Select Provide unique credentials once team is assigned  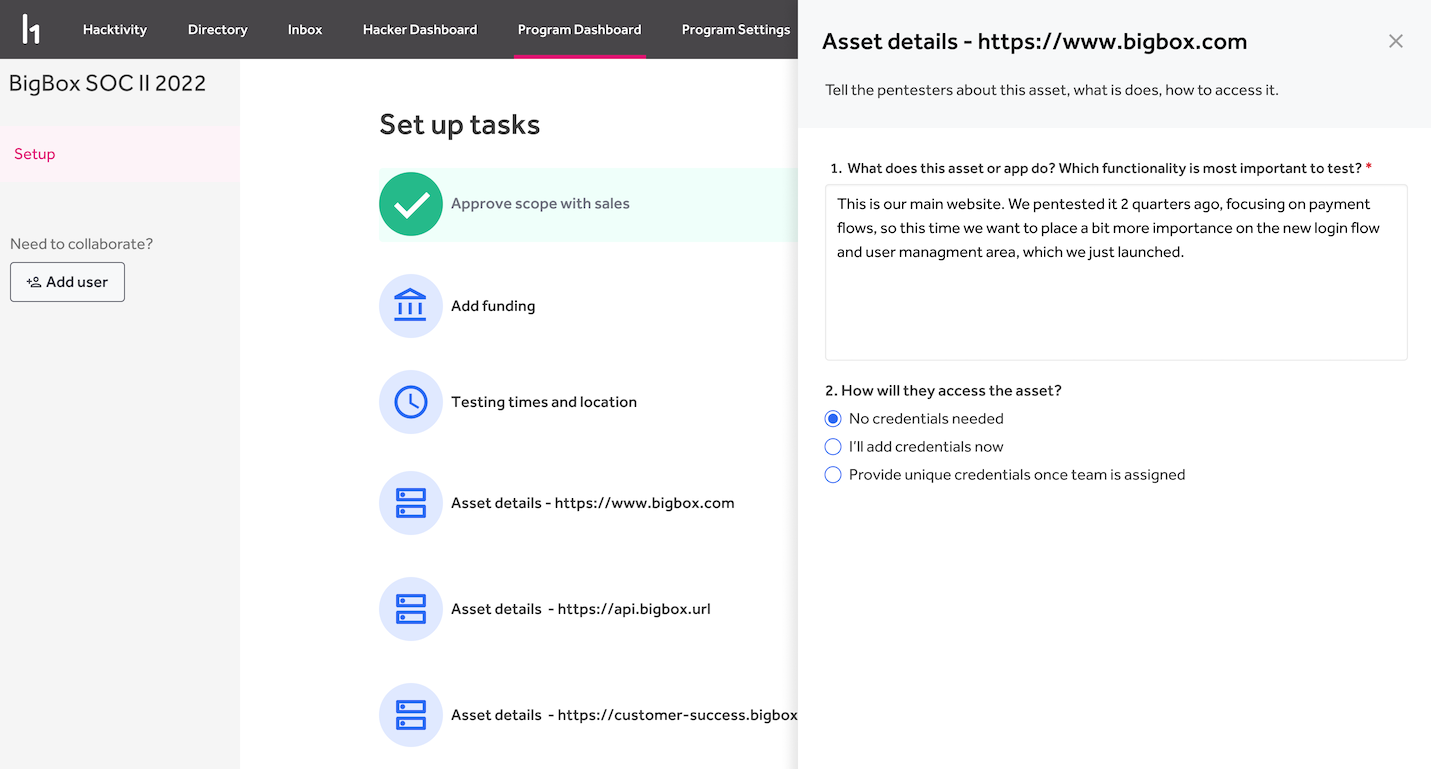click(833, 474)
